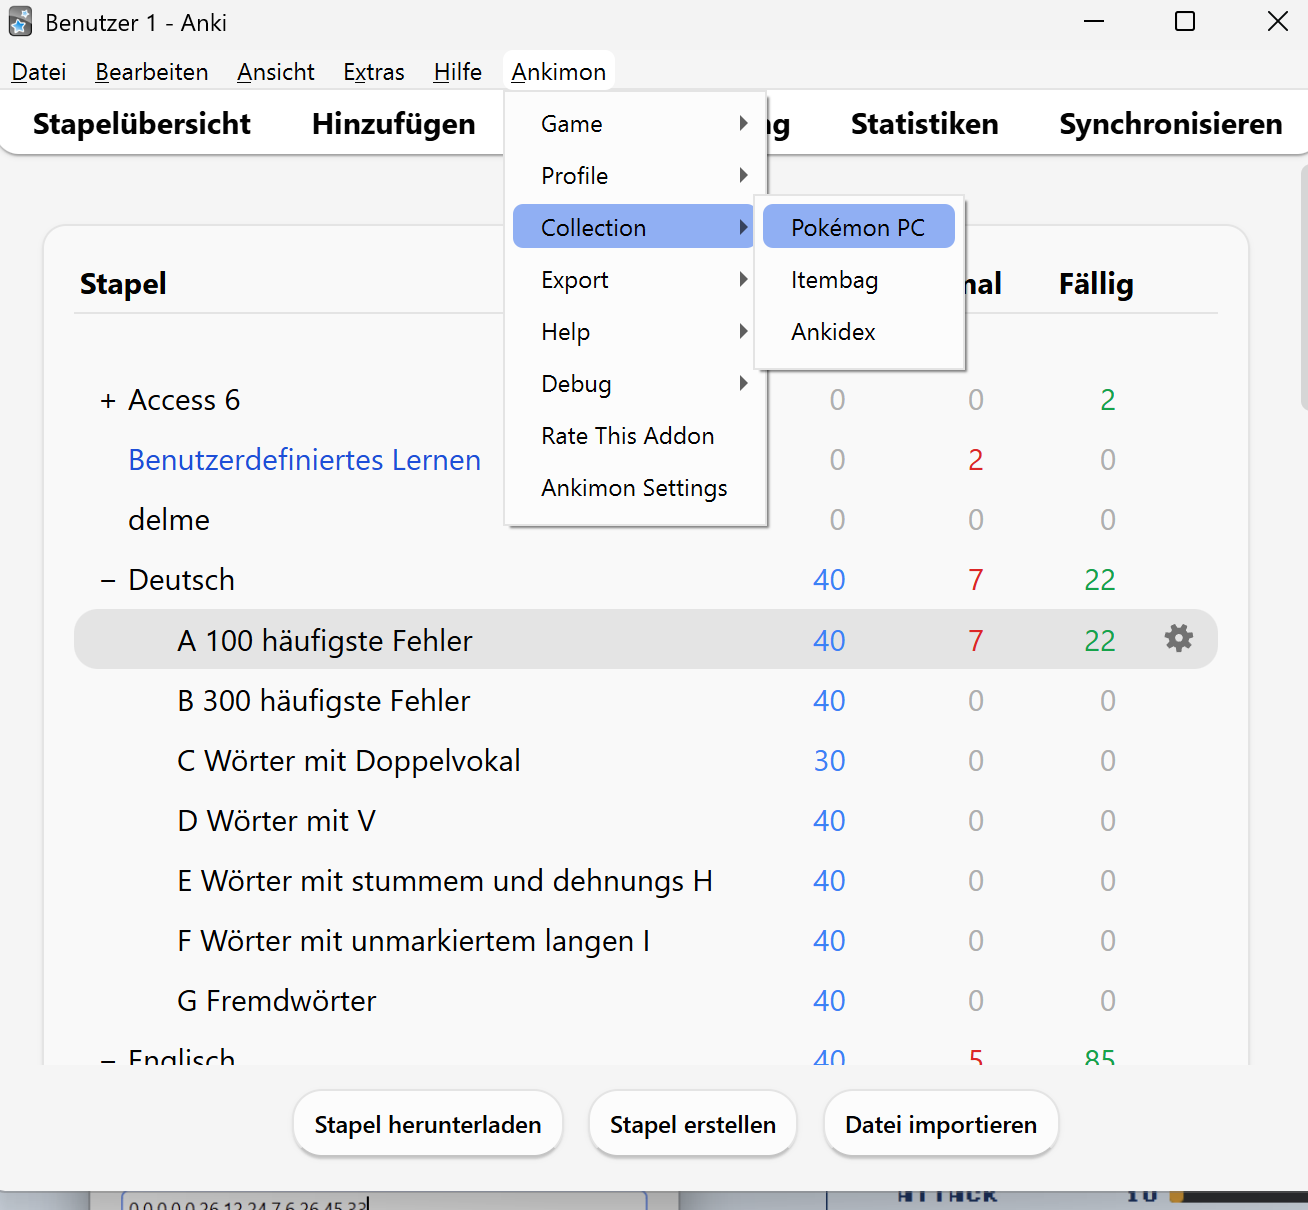The height and width of the screenshot is (1210, 1308).
Task: Close the Ankimon menu via its menu bar title
Action: (559, 72)
